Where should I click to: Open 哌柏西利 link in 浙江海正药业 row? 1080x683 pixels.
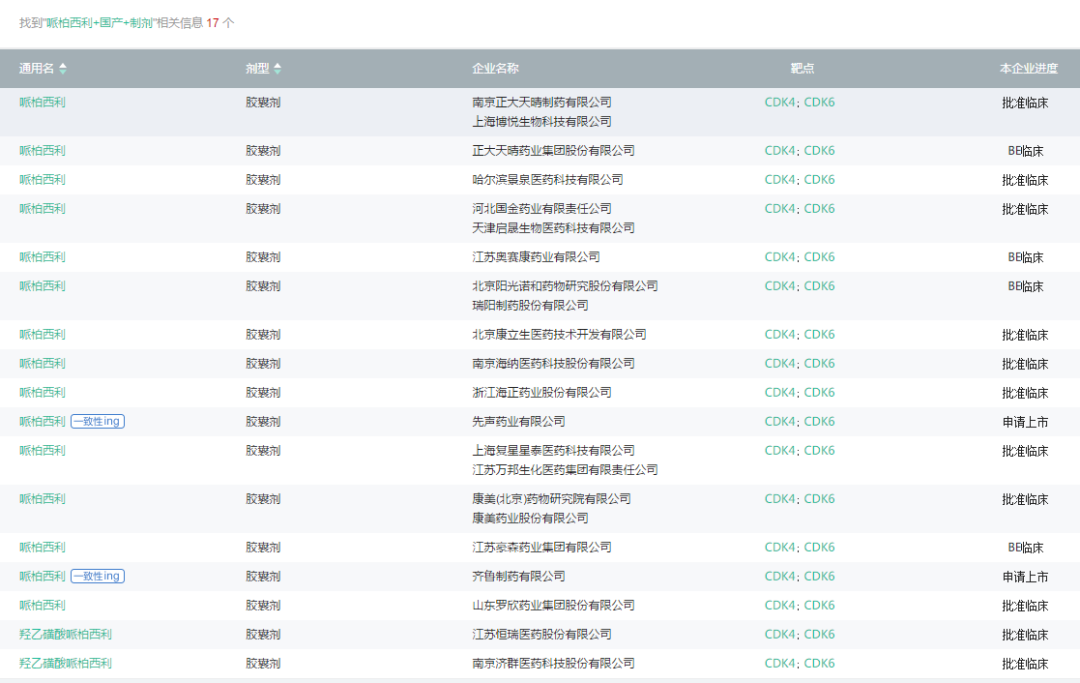pos(43,392)
